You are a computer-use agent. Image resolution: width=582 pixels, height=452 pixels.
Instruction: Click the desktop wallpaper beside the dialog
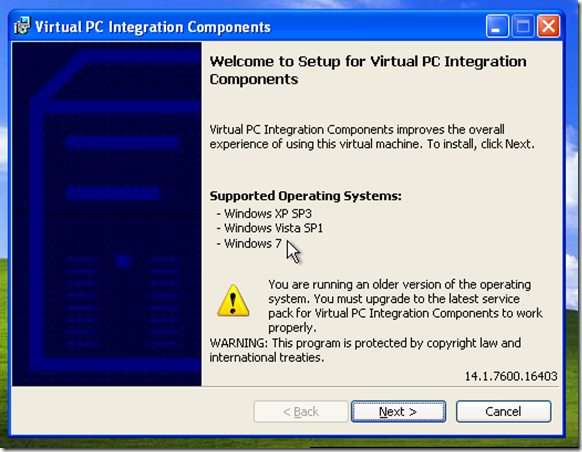tap(573, 223)
